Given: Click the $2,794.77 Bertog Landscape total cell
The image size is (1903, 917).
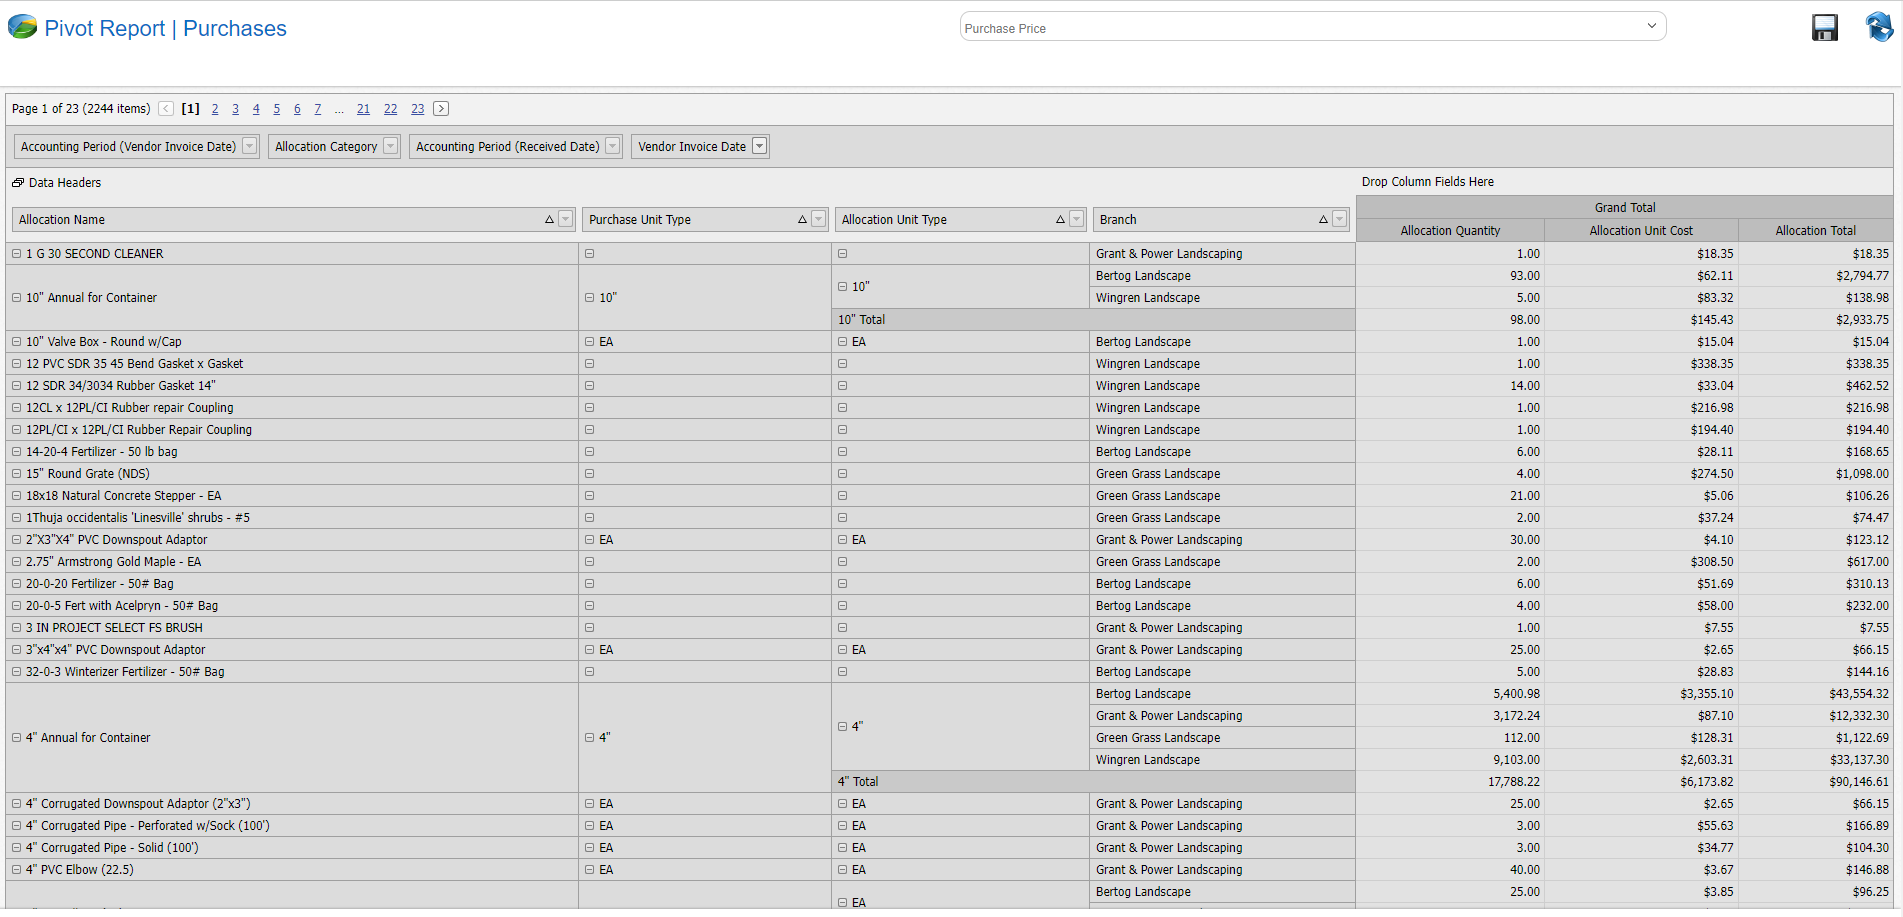Looking at the screenshot, I should 1815,276.
